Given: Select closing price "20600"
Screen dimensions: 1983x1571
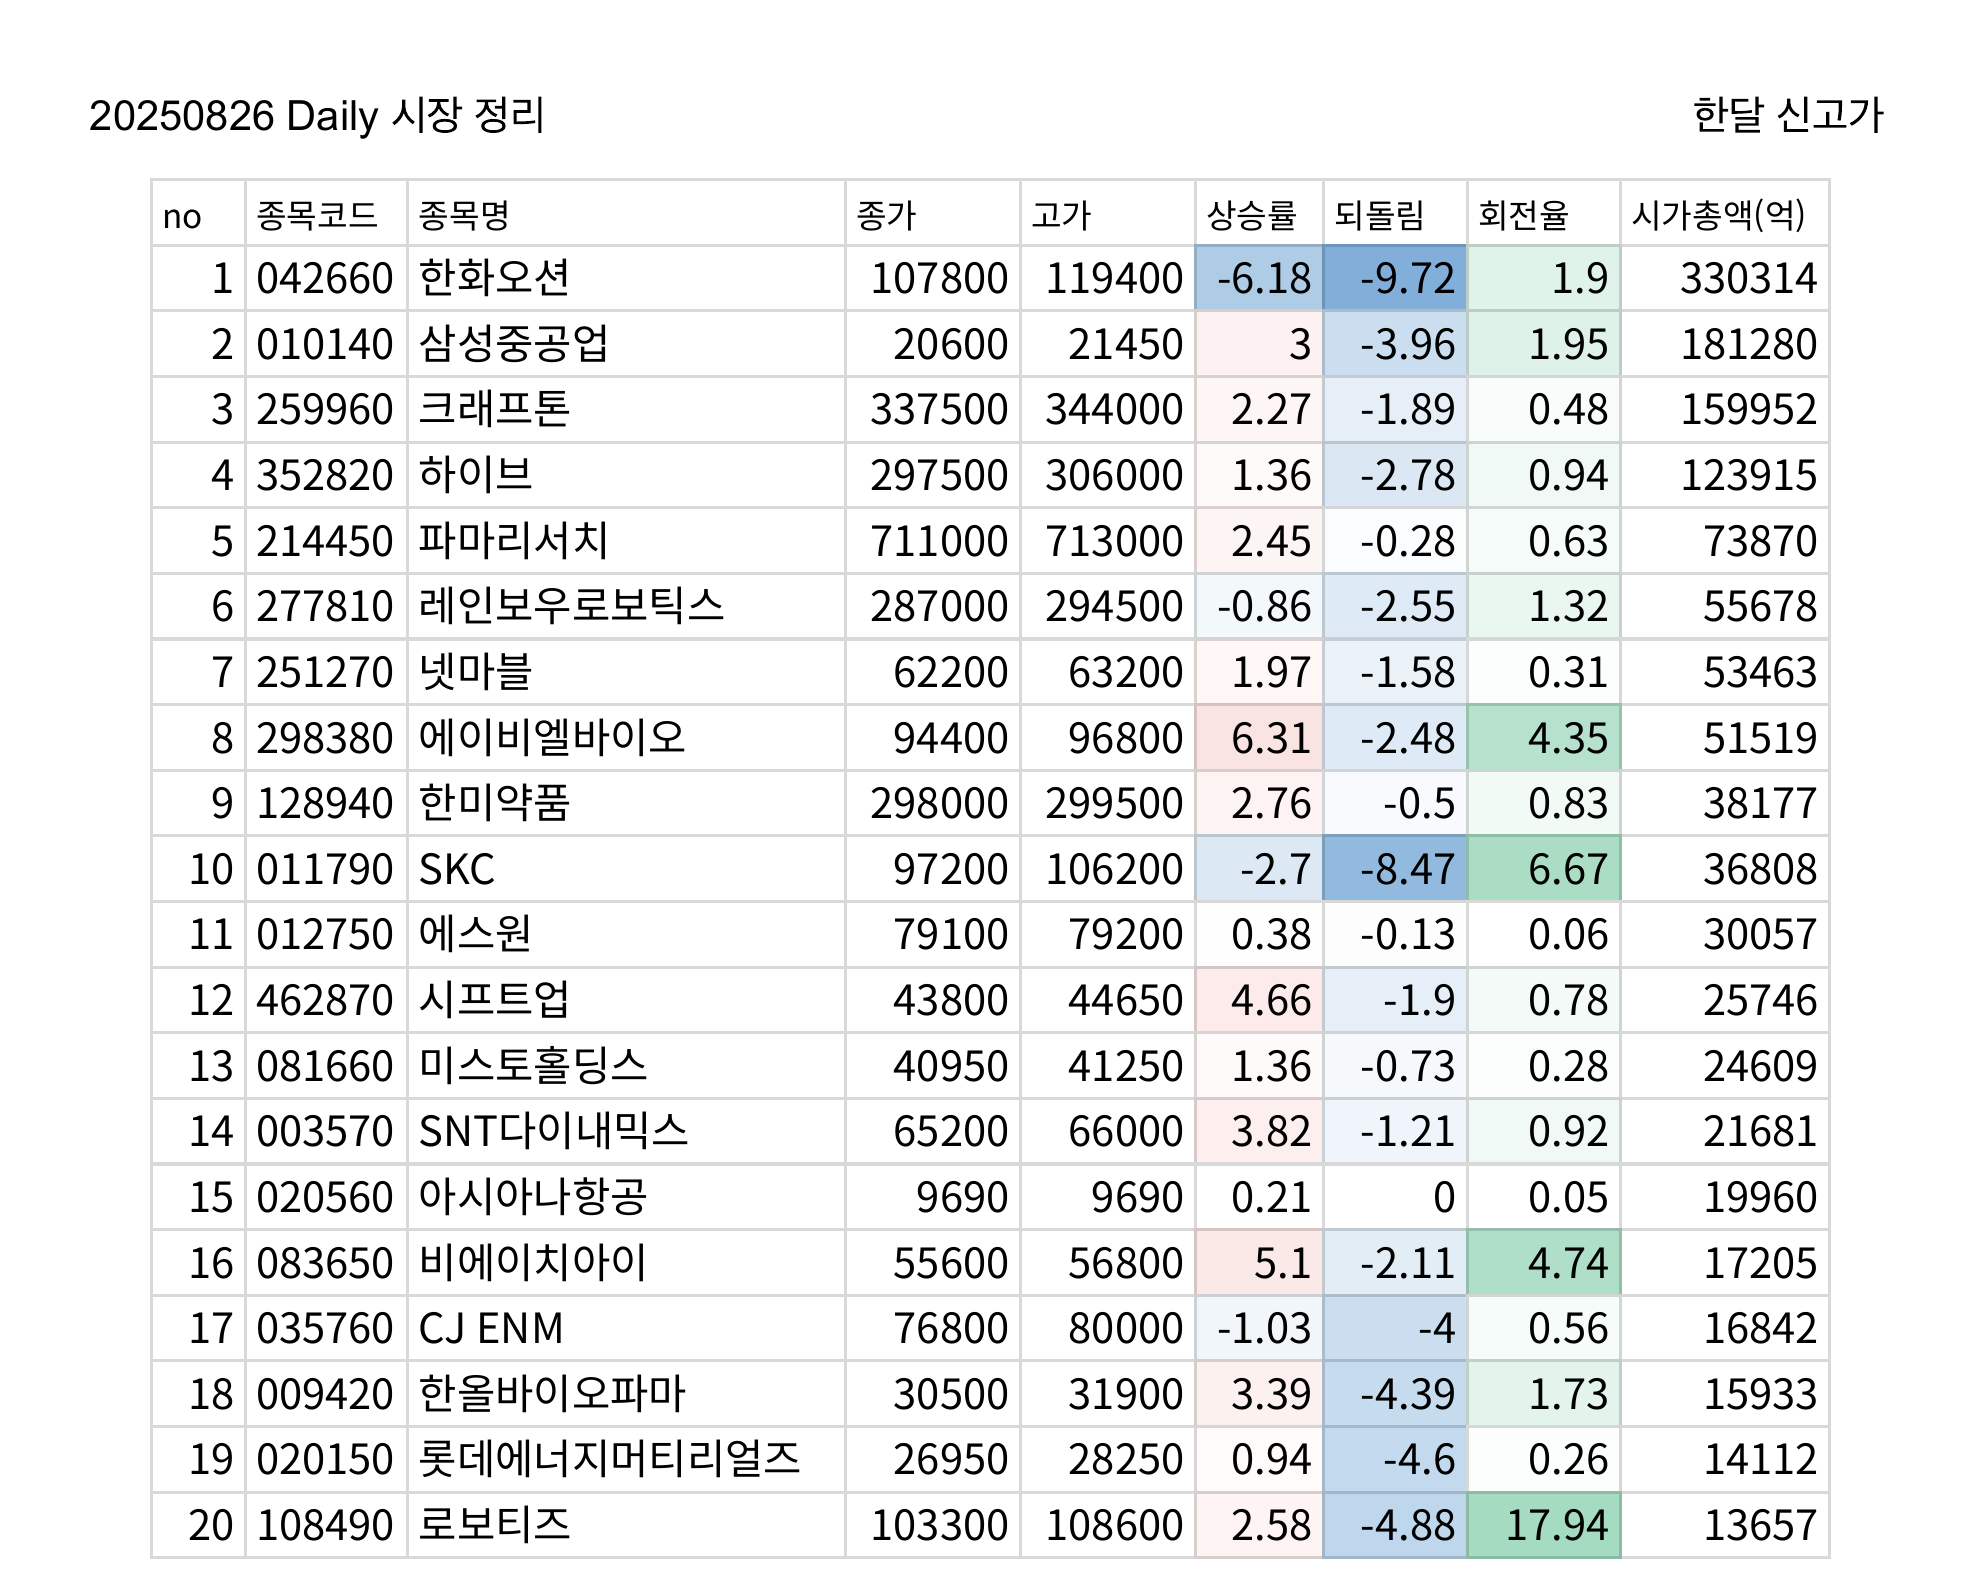Looking at the screenshot, I should [x=950, y=345].
